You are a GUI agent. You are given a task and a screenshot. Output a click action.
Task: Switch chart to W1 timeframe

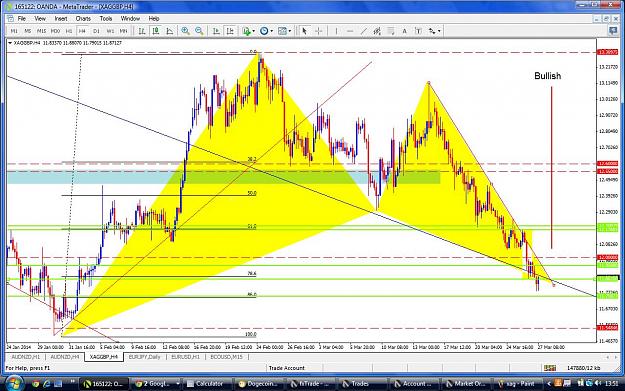pos(110,31)
